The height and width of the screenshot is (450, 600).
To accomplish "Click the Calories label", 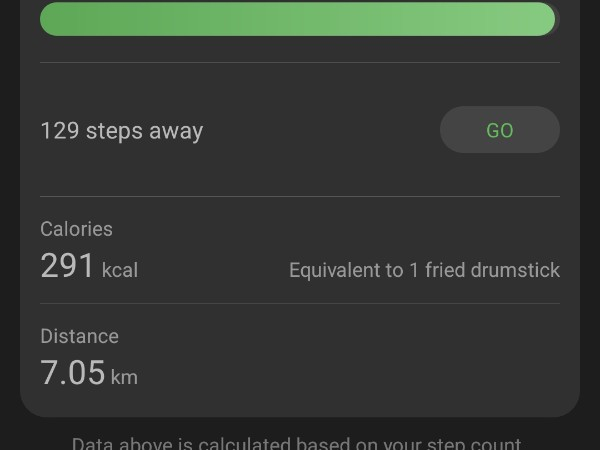I will tap(76, 229).
